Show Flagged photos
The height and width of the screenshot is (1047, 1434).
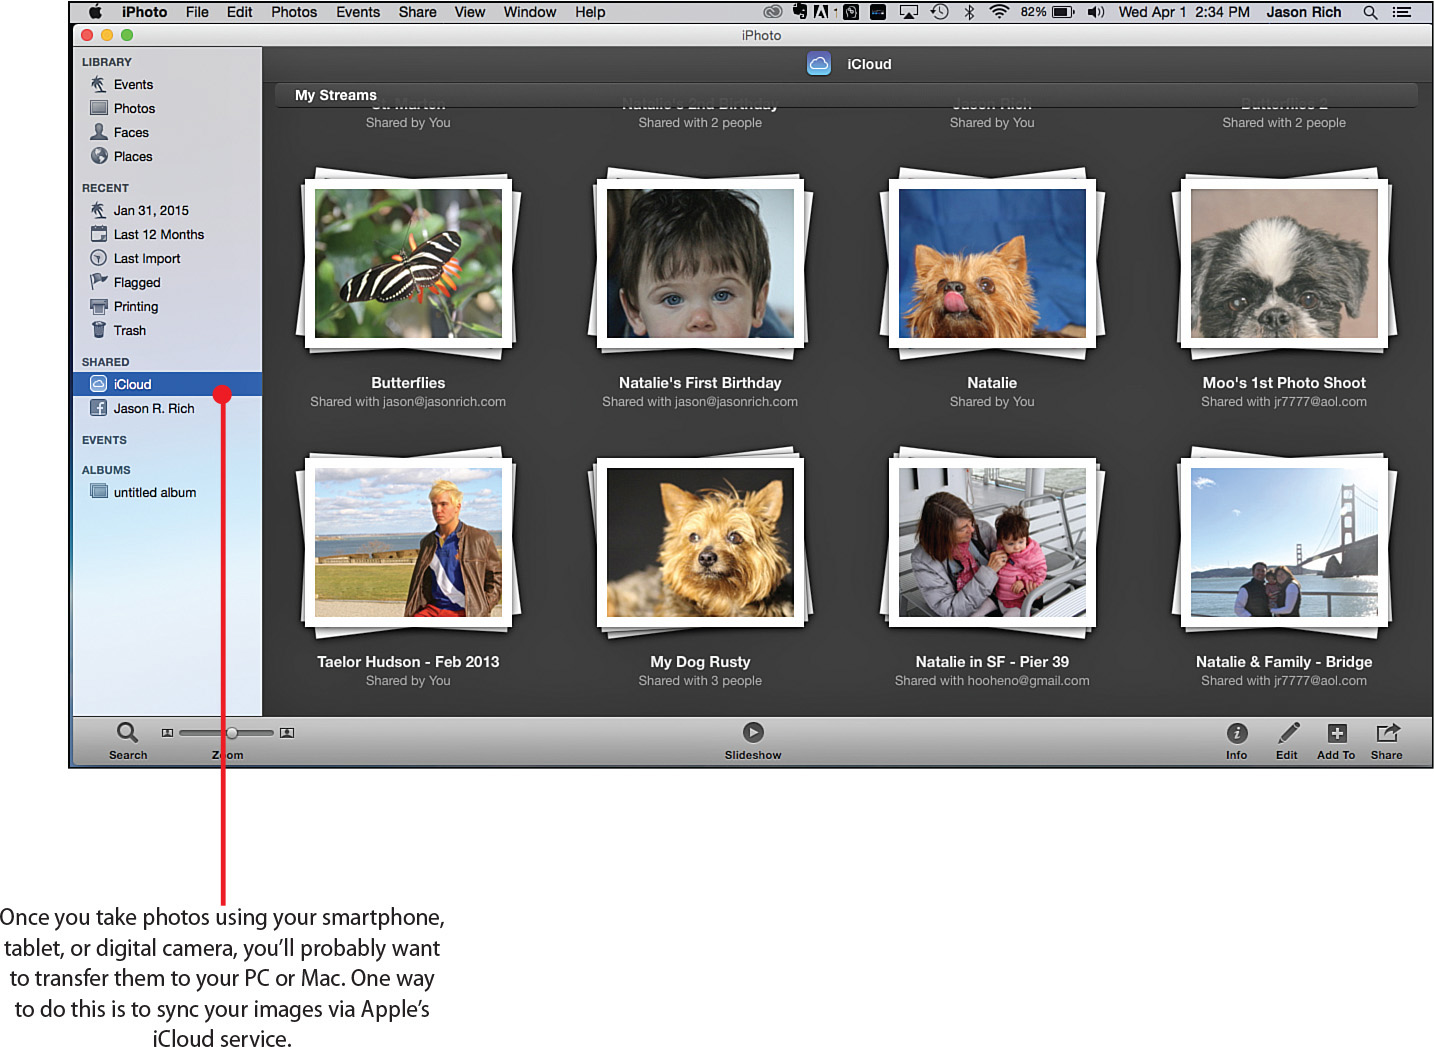[x=137, y=283]
